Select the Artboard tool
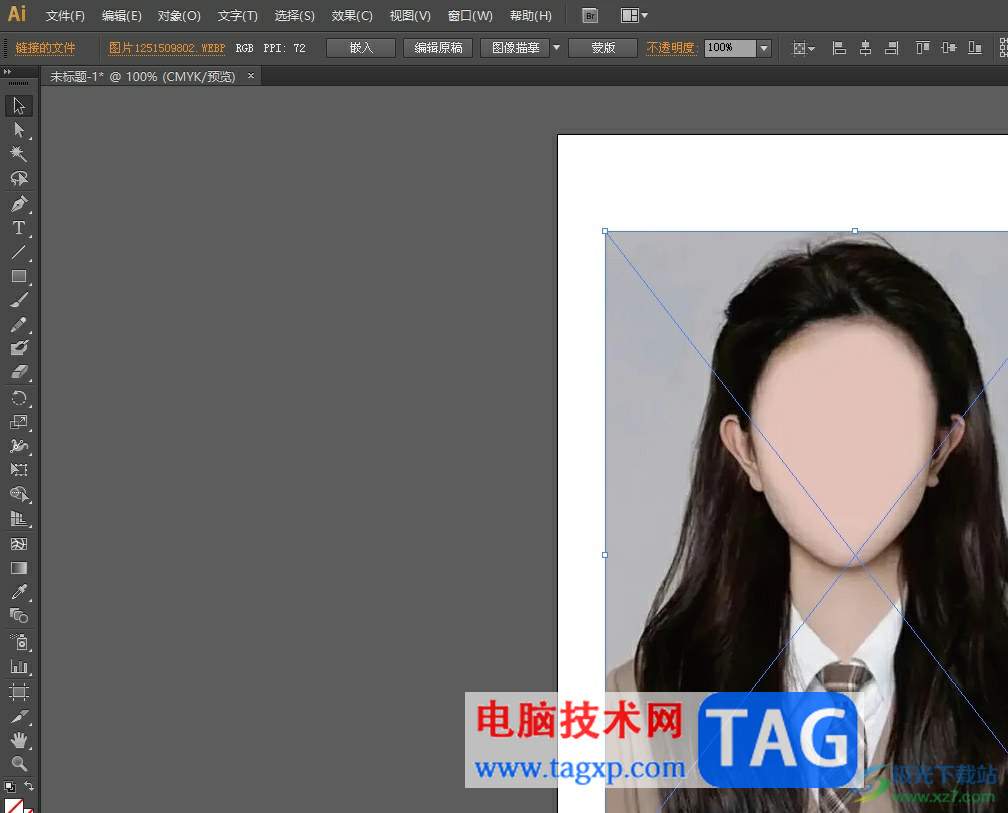The width and height of the screenshot is (1008, 813). click(19, 692)
